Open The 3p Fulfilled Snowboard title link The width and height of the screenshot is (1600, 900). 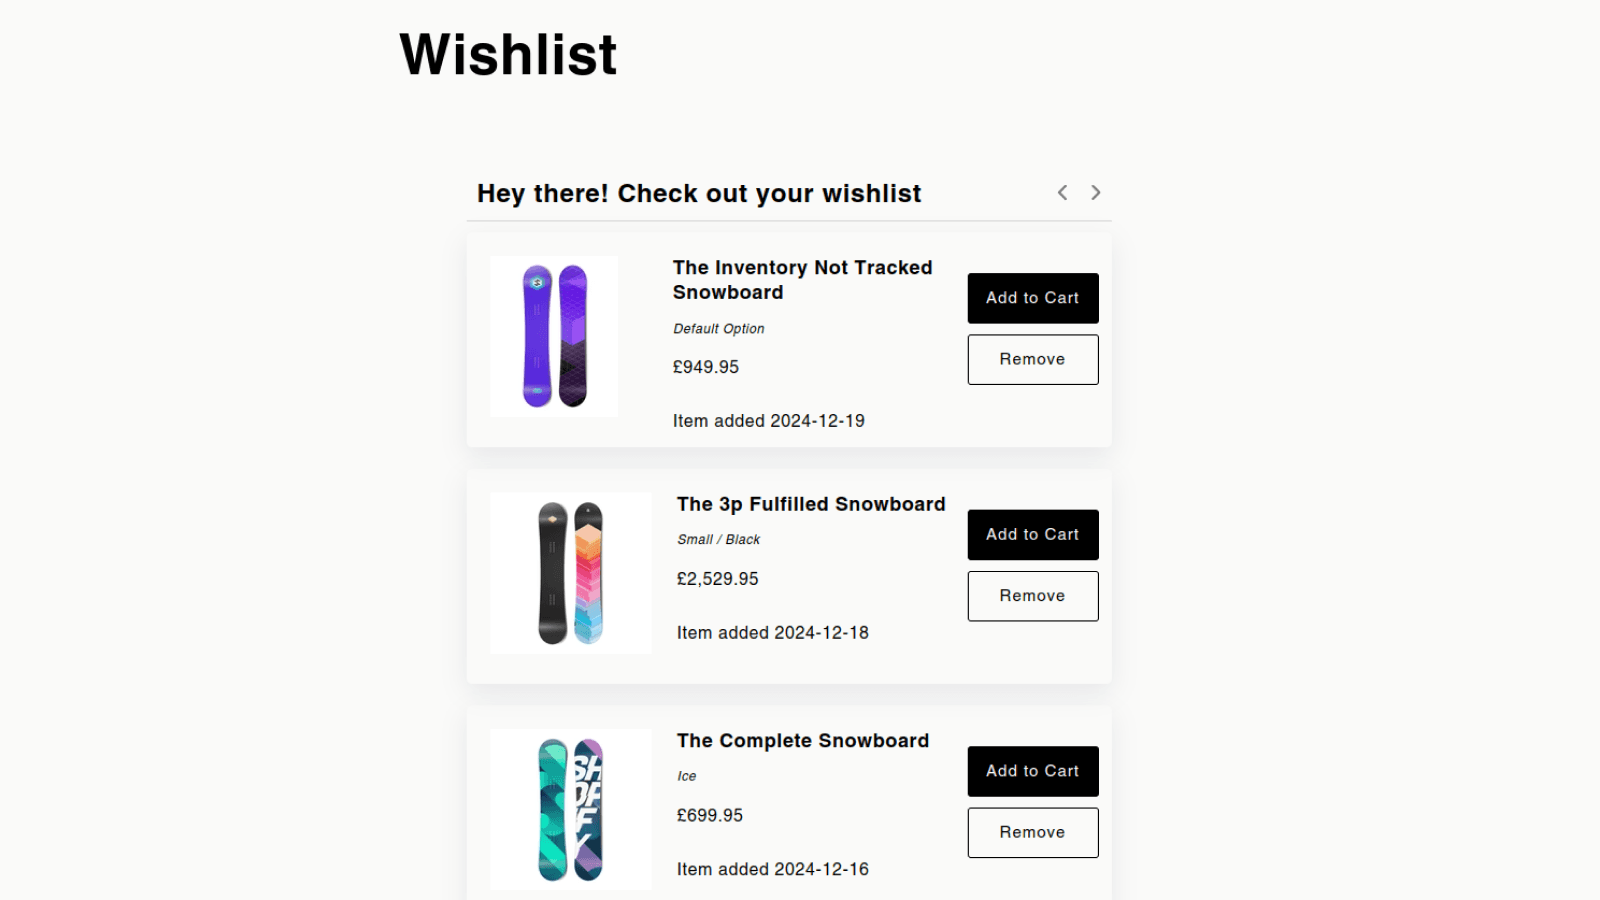[810, 505]
